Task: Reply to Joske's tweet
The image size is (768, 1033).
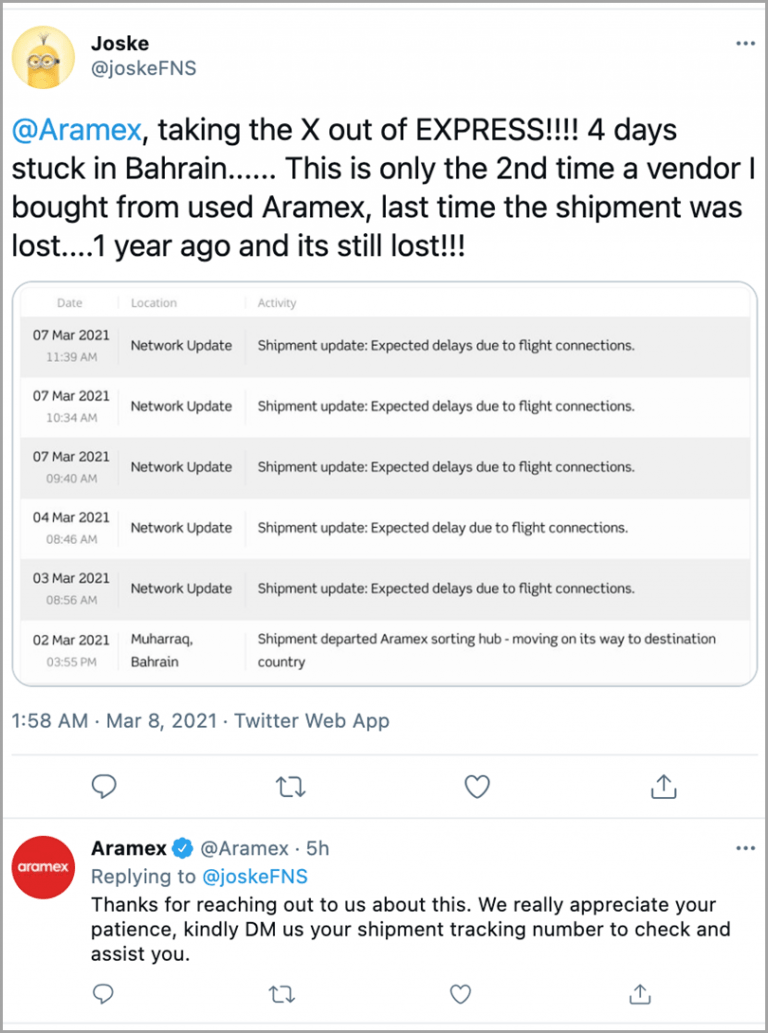Action: [x=104, y=788]
